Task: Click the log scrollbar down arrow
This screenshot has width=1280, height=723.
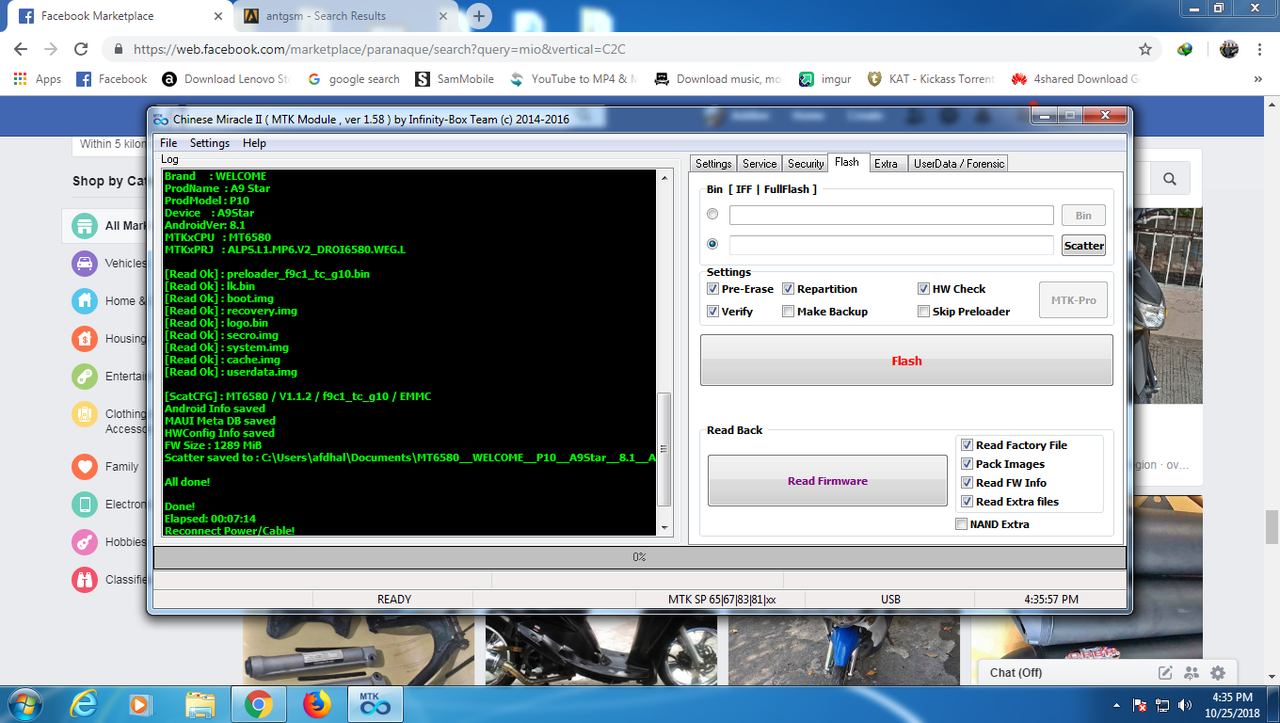Action: click(x=665, y=527)
